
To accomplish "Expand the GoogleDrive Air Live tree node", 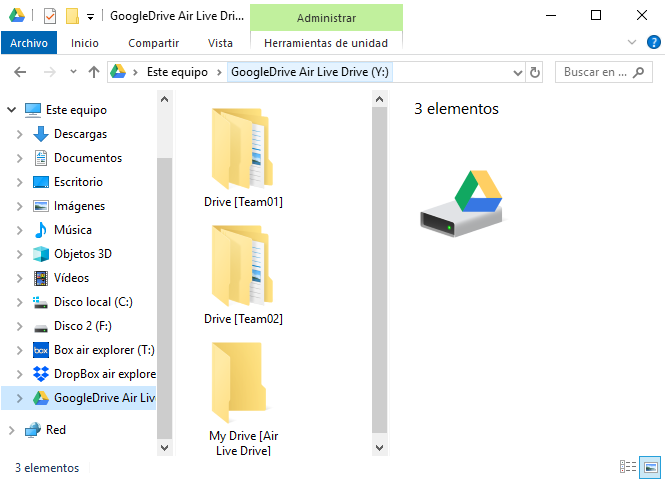I will pos(20,398).
